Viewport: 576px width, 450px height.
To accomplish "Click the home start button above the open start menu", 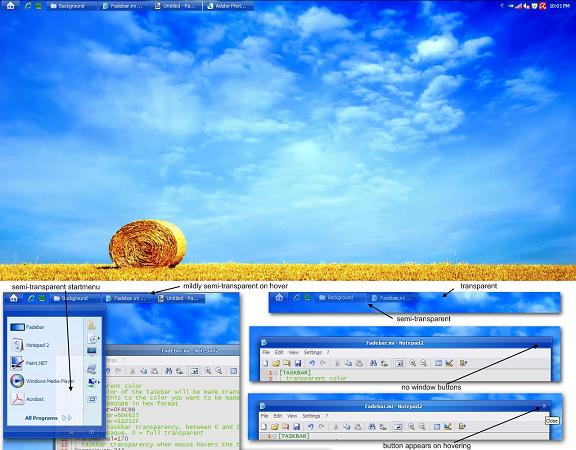I will [x=14, y=298].
